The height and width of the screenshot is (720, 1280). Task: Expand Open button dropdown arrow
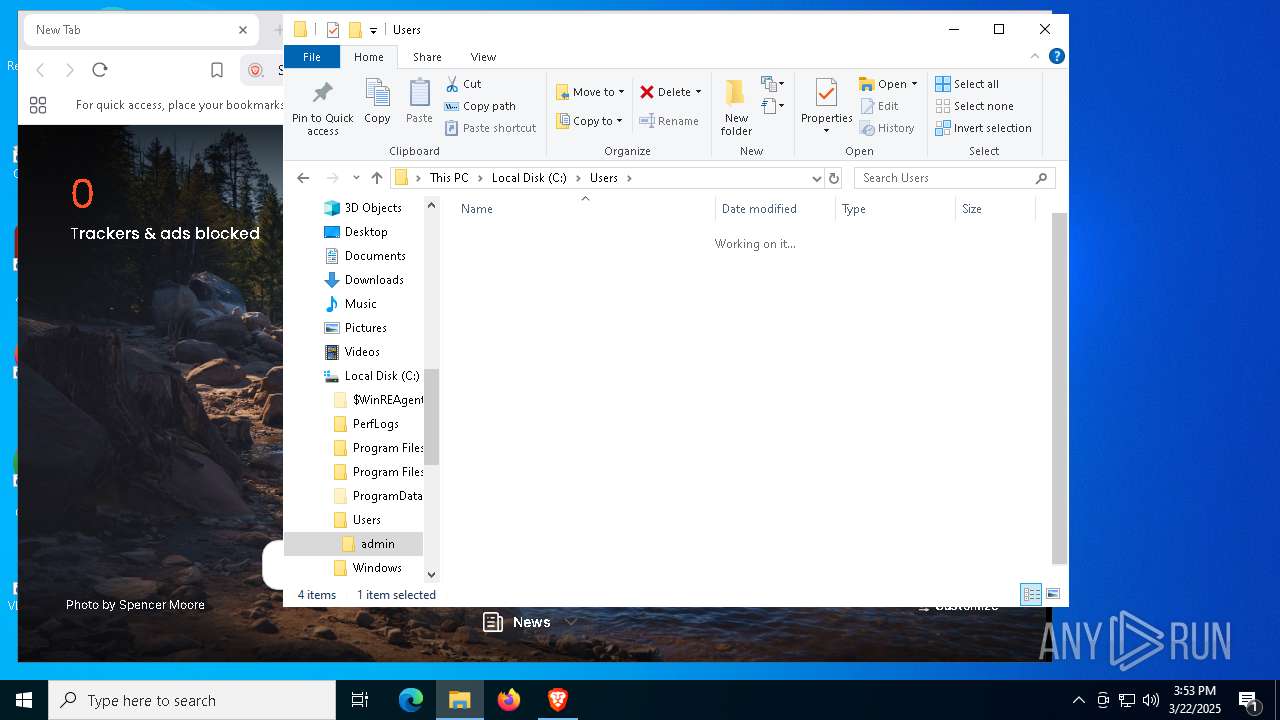[x=914, y=84]
